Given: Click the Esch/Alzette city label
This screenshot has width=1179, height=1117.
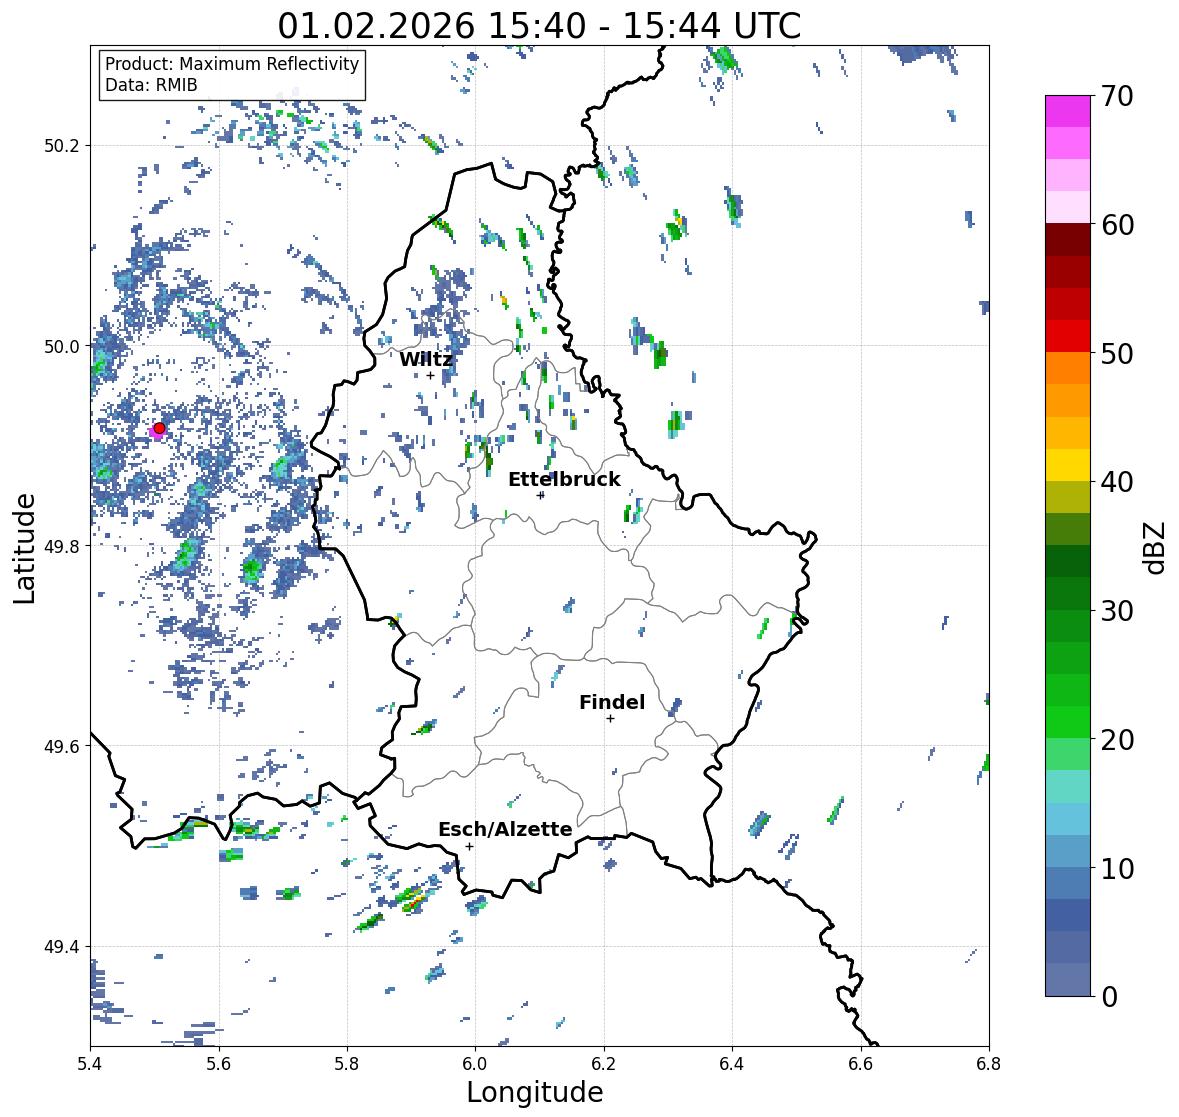Looking at the screenshot, I should click(x=505, y=829).
